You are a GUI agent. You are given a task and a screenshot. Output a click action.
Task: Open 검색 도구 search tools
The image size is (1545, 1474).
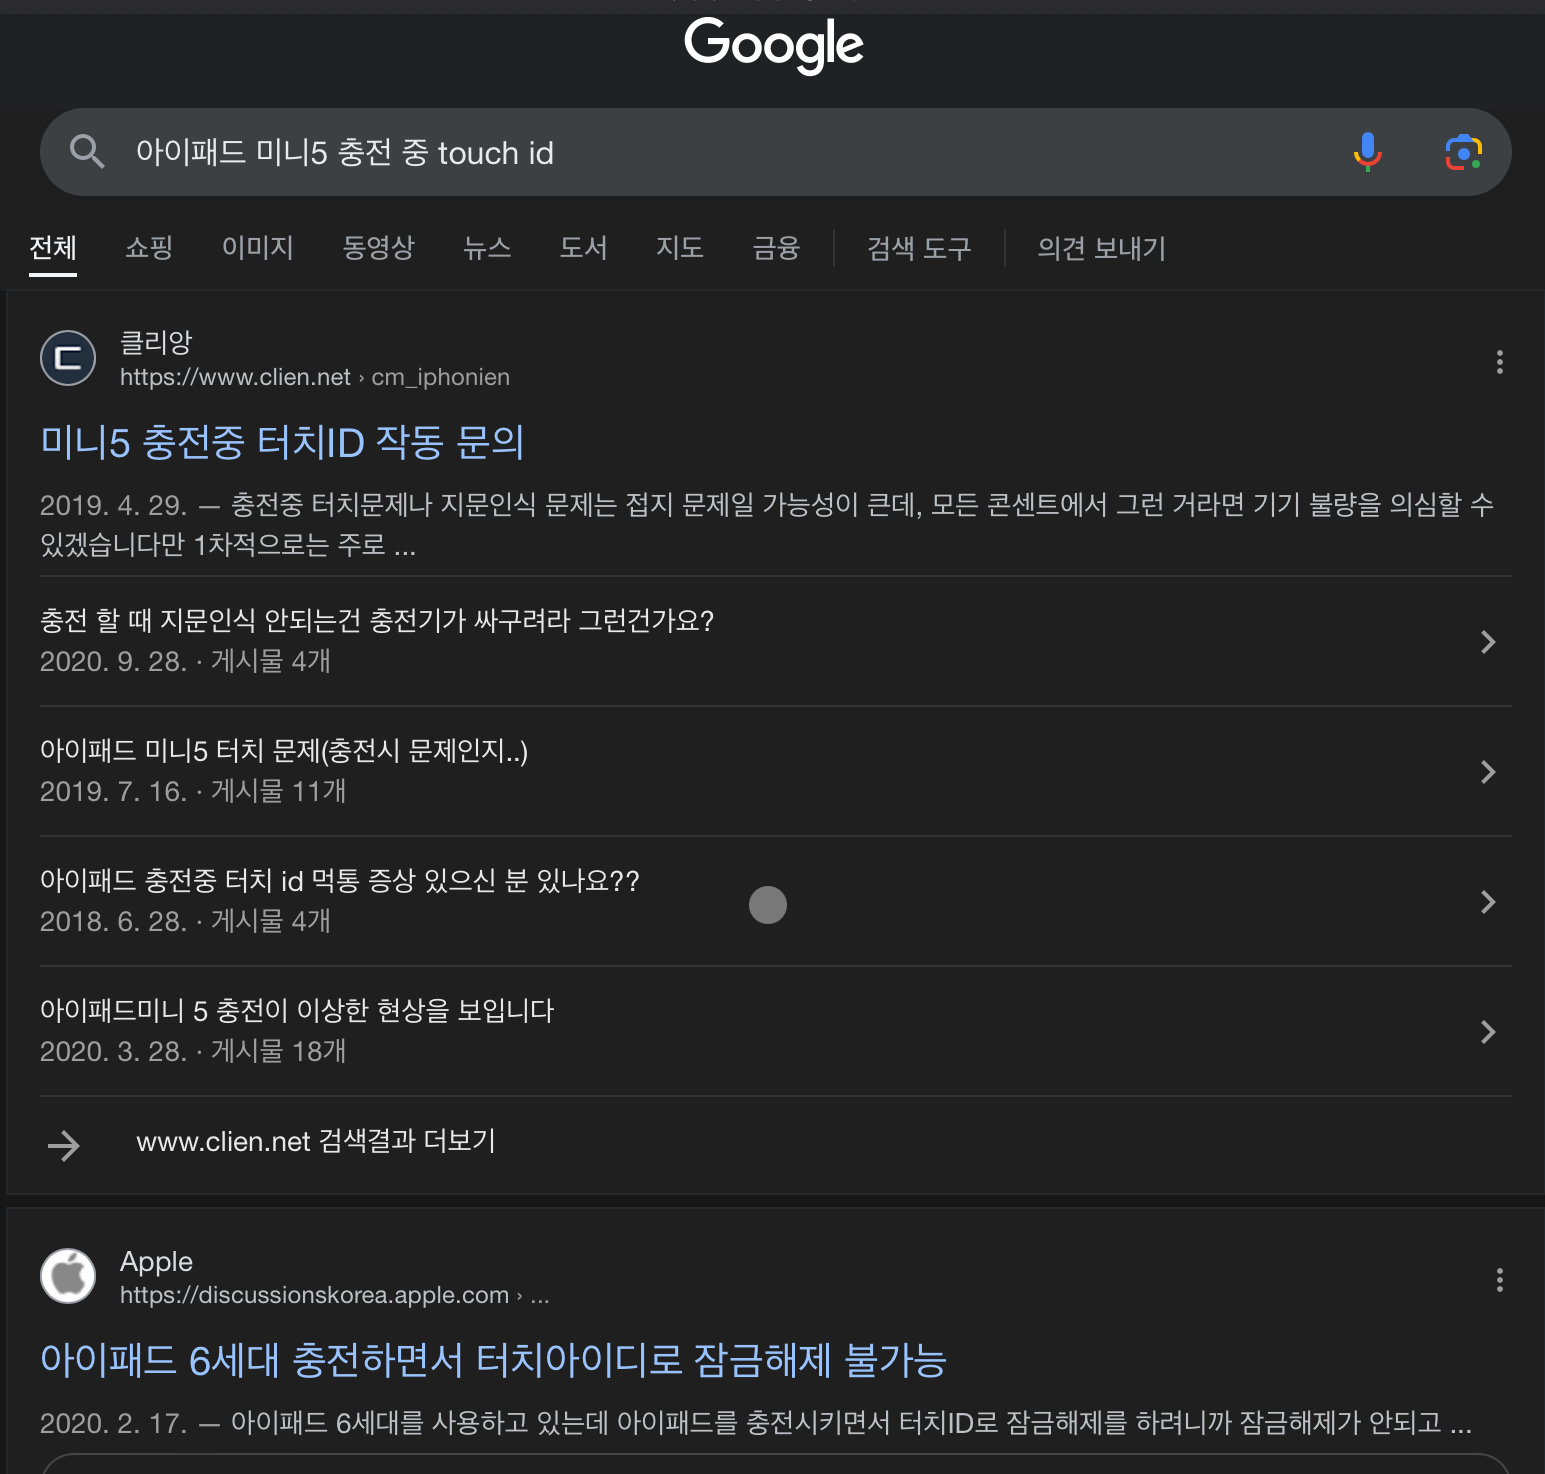pyautogui.click(x=917, y=249)
